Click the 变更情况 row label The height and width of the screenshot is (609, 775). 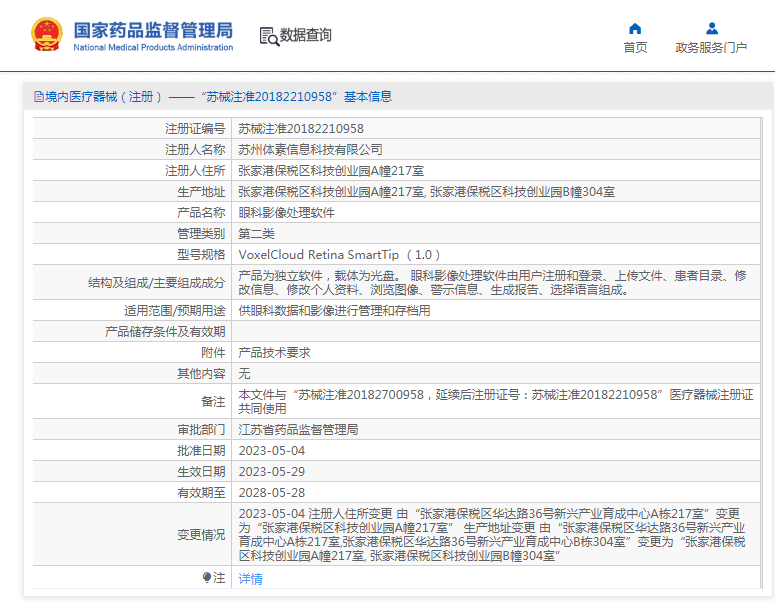point(202,534)
